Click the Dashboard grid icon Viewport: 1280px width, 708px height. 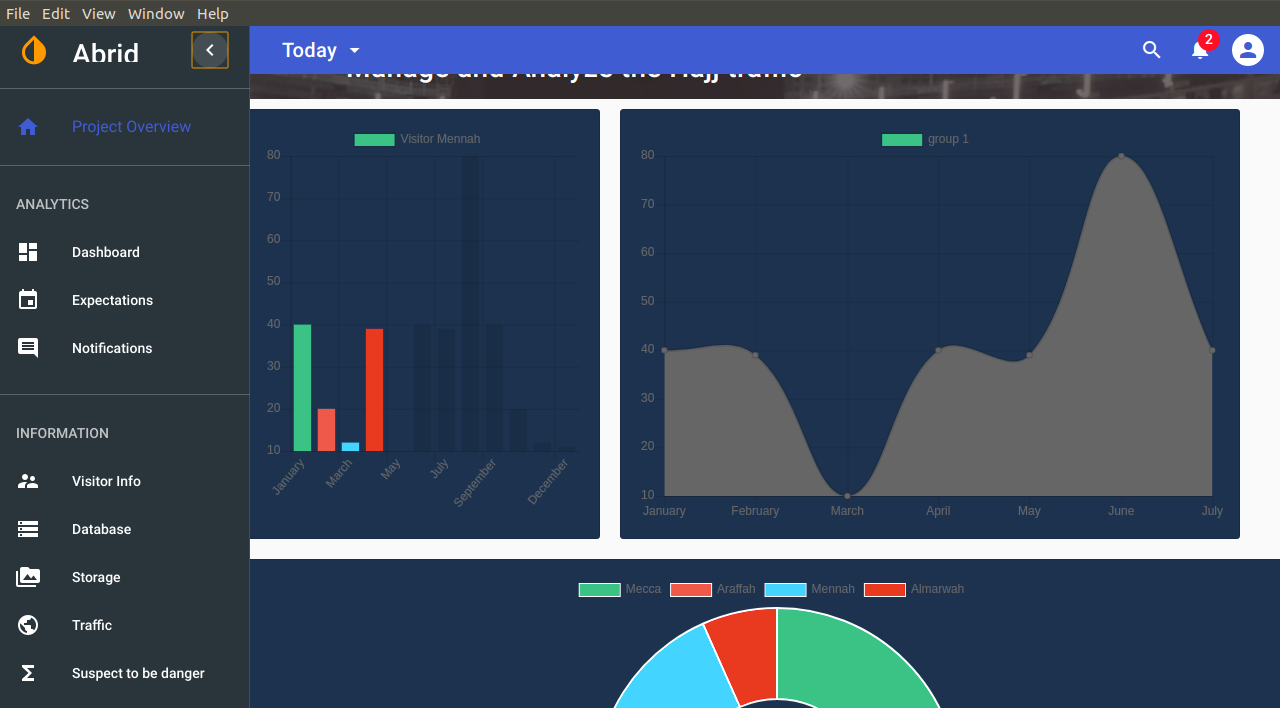point(28,252)
